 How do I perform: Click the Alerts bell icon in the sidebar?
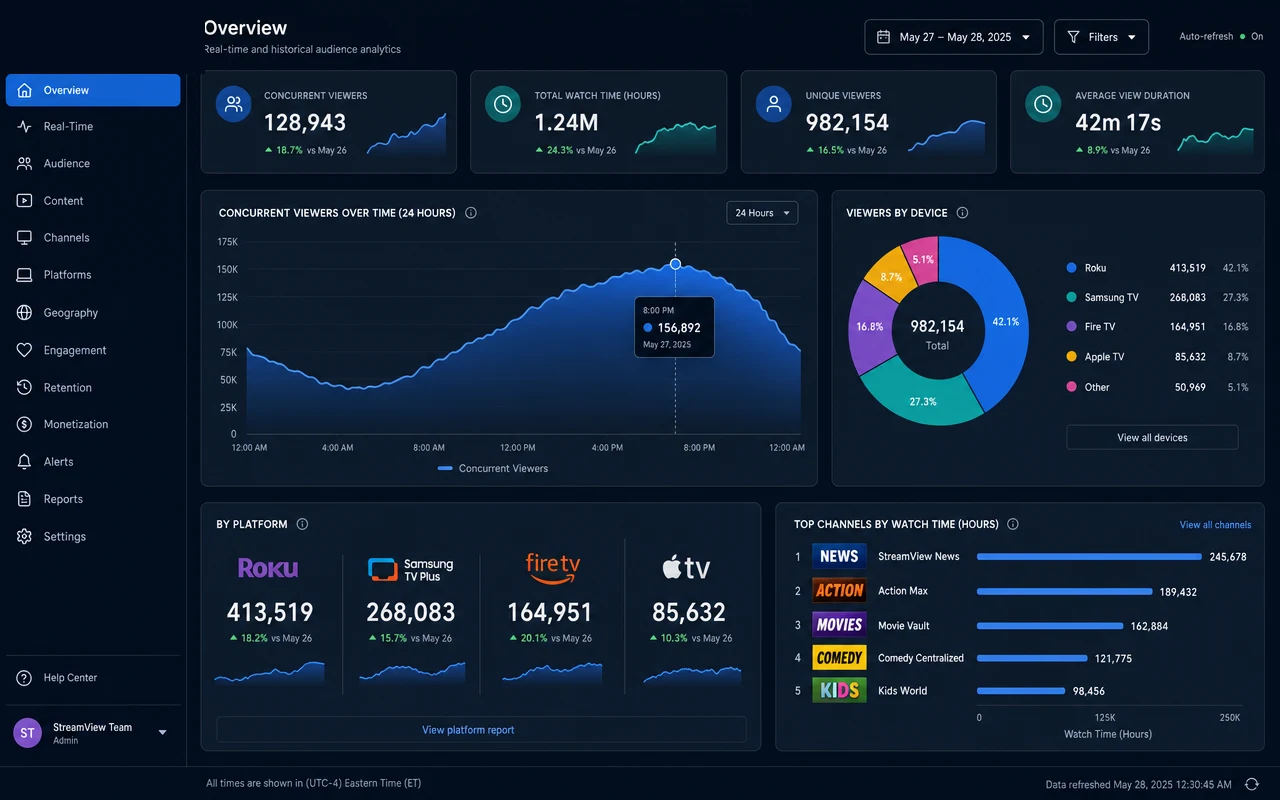click(25, 462)
